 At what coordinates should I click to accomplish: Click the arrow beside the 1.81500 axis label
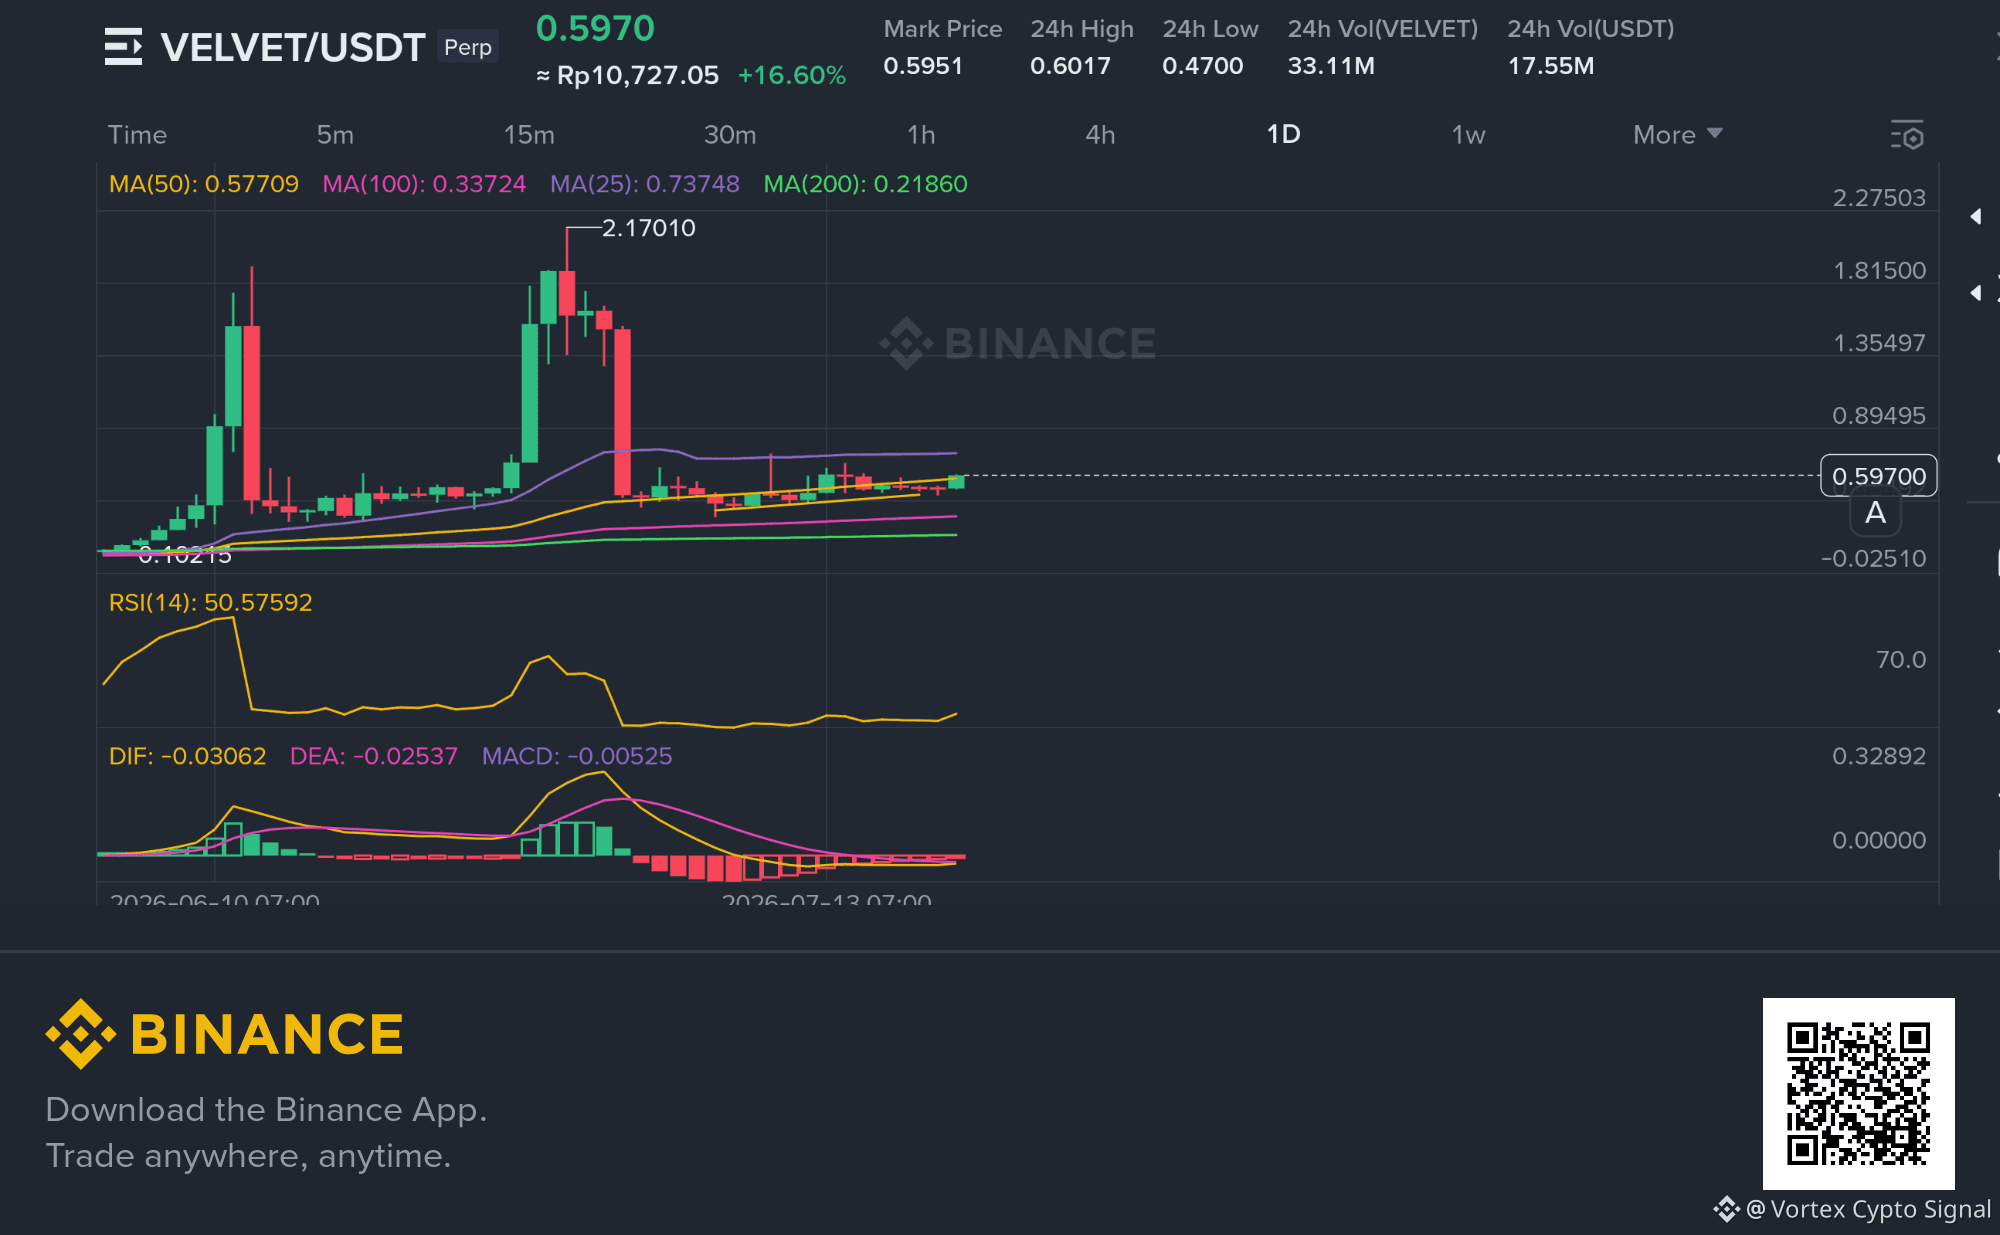pos(1975,292)
